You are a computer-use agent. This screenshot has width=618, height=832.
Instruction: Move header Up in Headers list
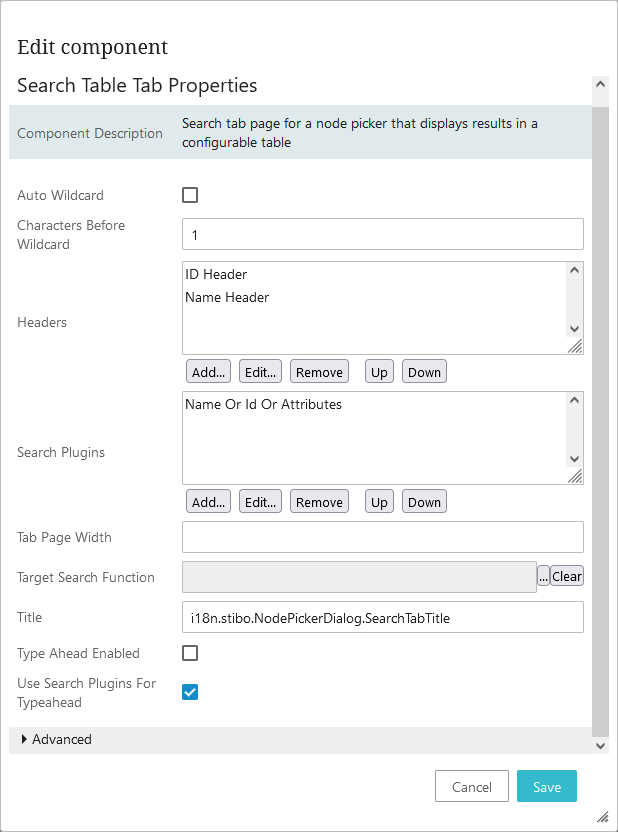pos(379,372)
